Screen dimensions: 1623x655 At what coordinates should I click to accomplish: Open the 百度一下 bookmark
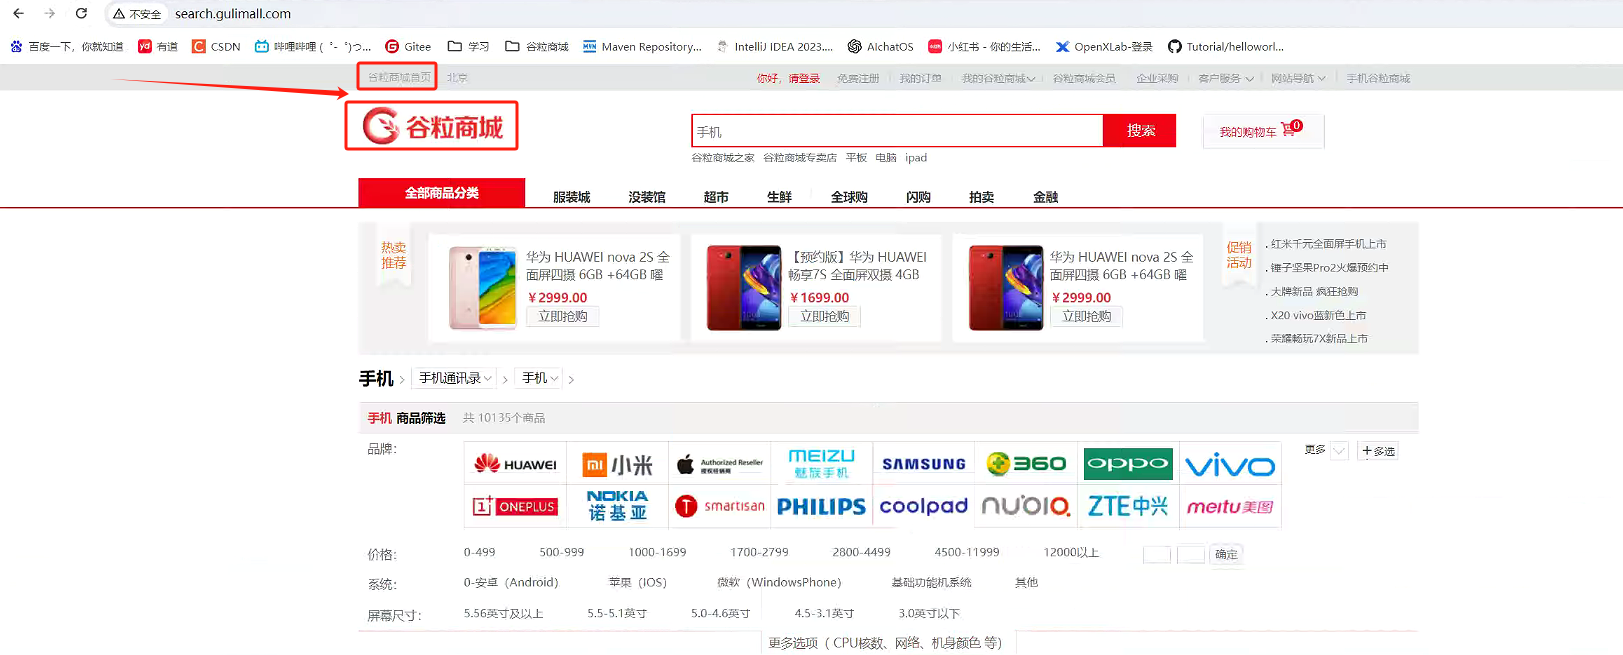click(x=67, y=46)
